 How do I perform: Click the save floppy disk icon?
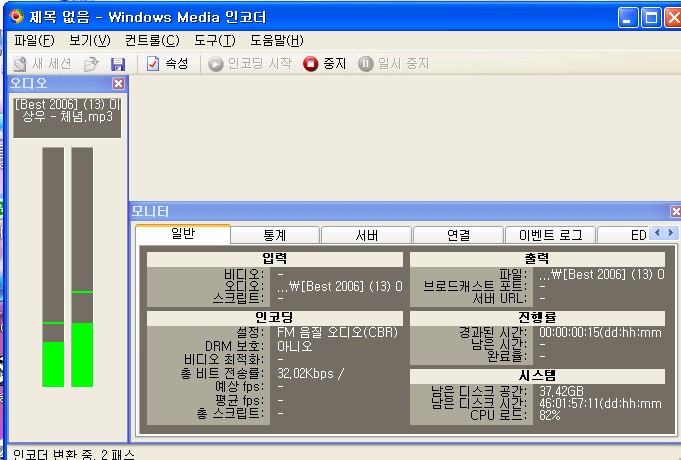coord(118,64)
